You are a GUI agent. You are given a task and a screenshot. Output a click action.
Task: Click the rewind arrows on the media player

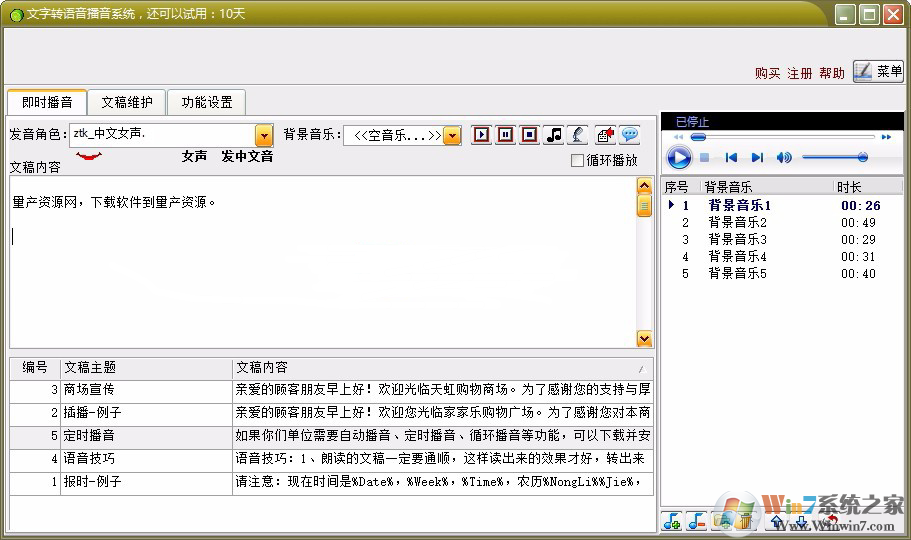click(x=679, y=137)
